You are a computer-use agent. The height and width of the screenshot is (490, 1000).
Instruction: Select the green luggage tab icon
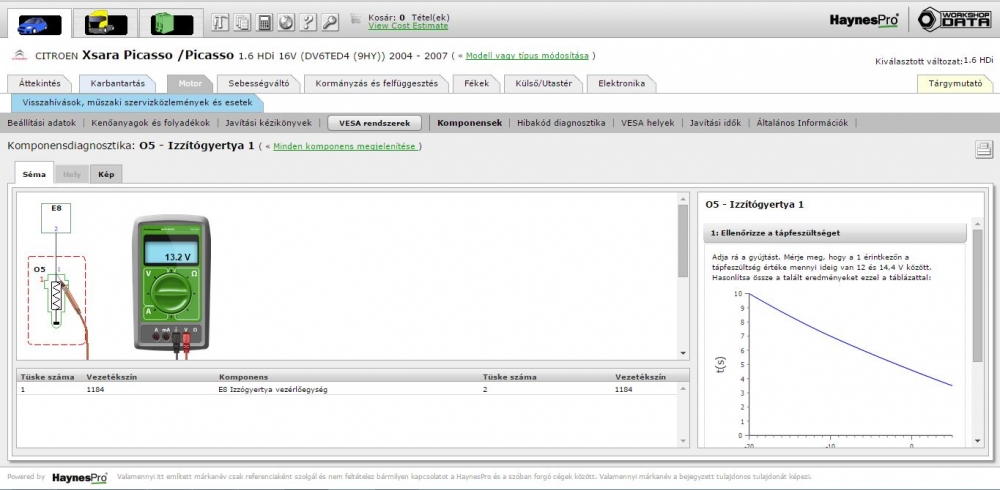[172, 24]
